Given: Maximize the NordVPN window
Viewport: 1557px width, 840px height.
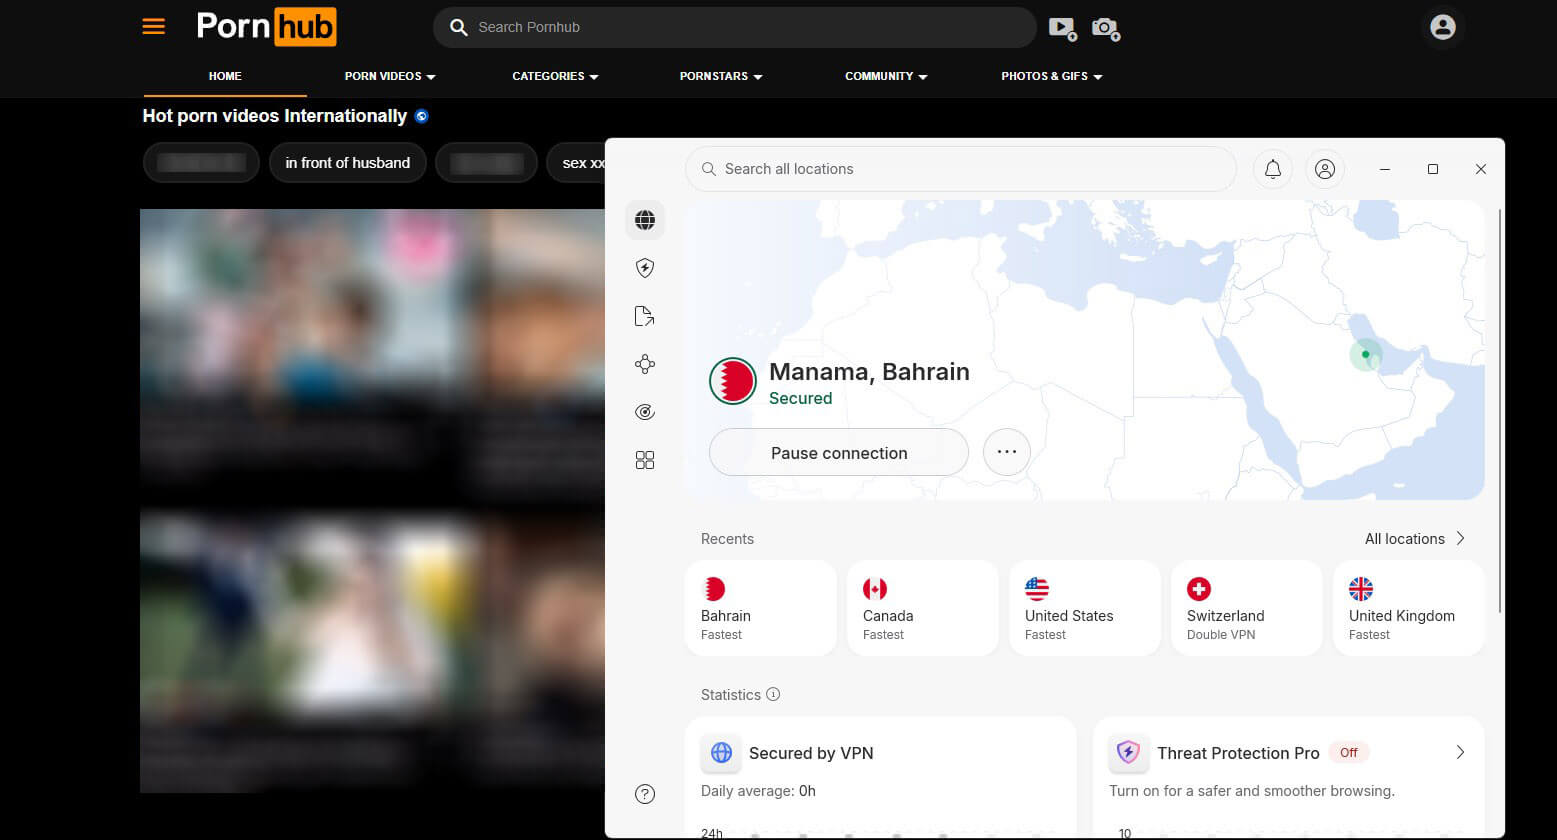Looking at the screenshot, I should [1433, 169].
